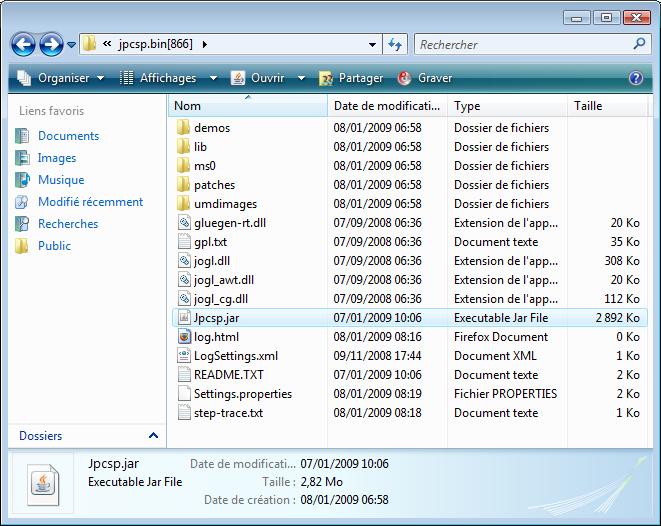Click the Musique sidebar icon
The image size is (661, 526).
22,180
